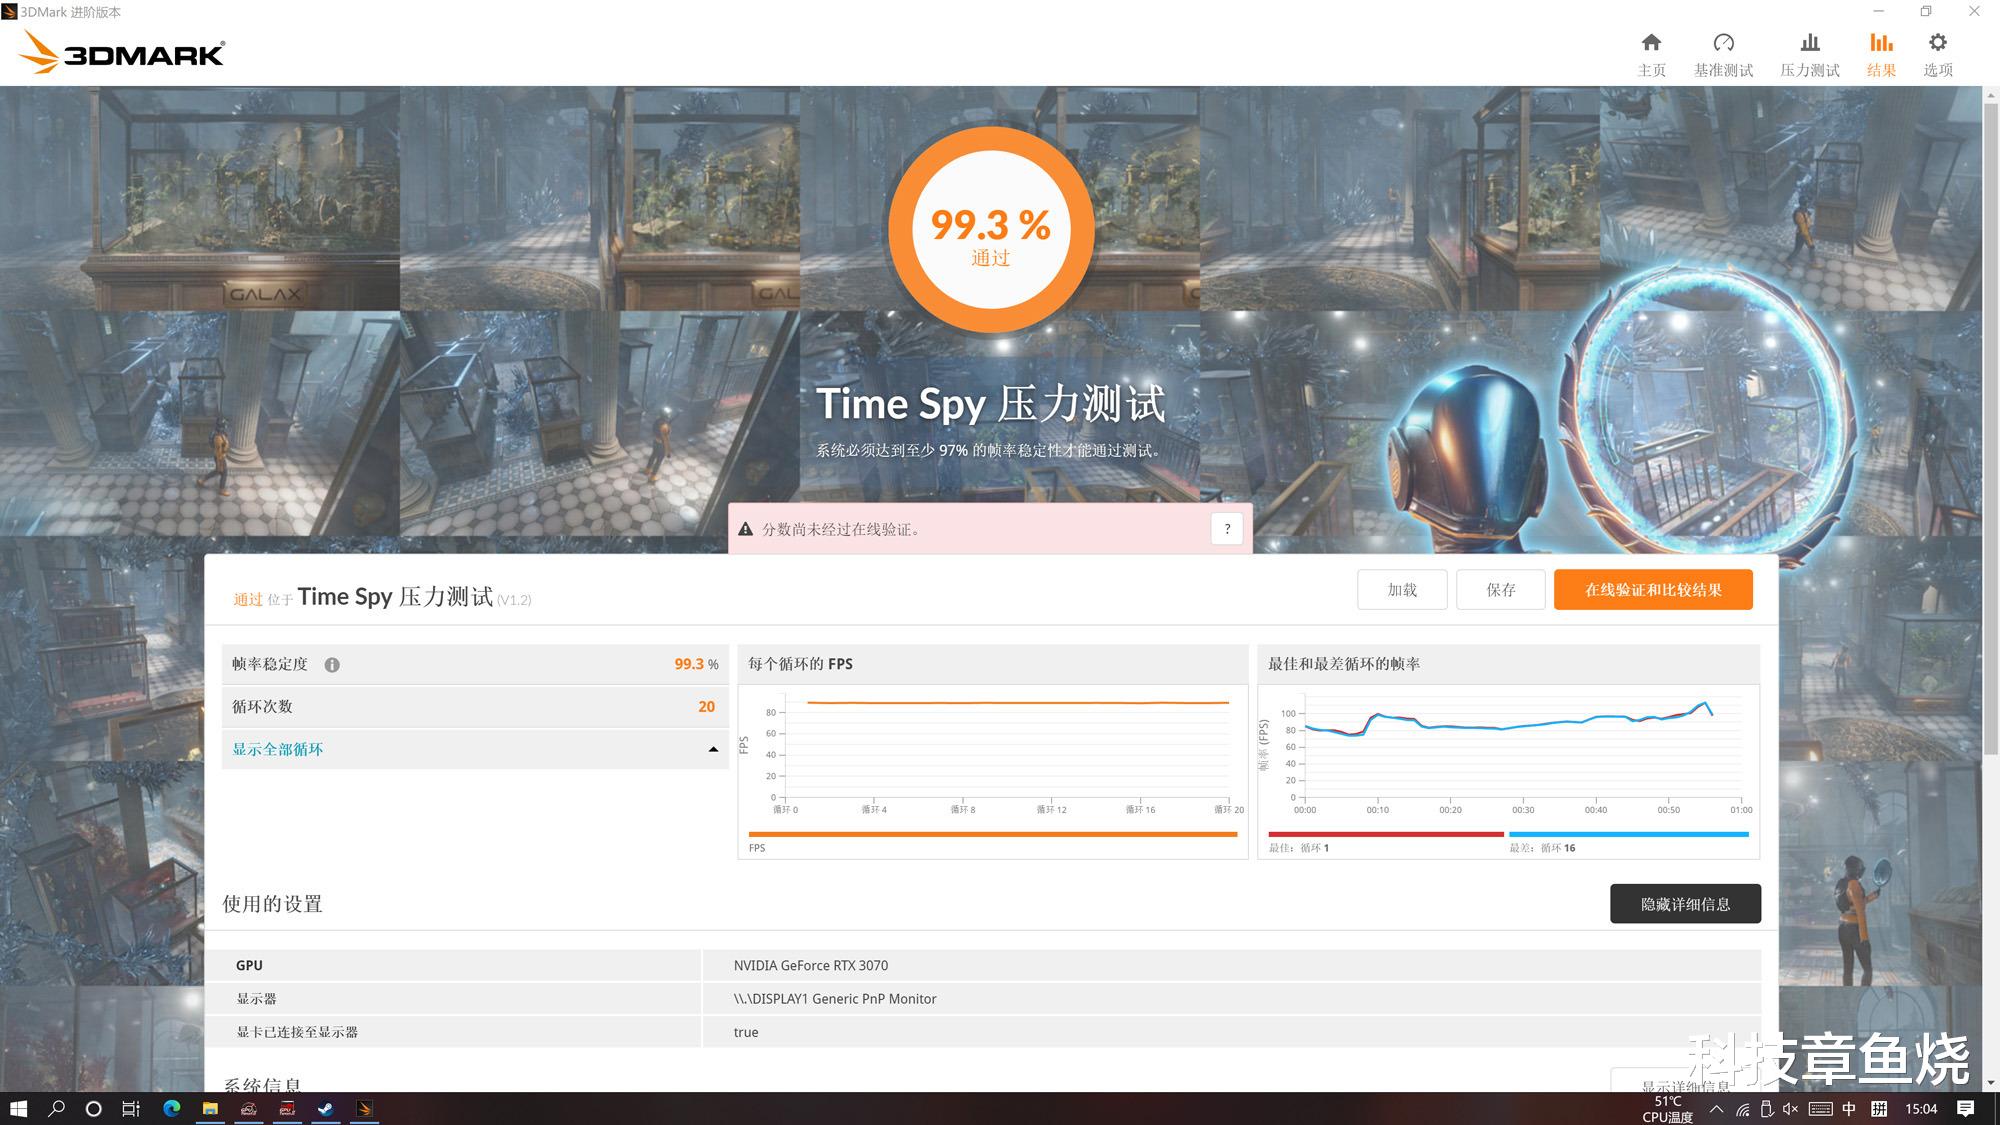The height and width of the screenshot is (1125, 2000).
Task: Click the touch keyboard tray icon
Action: pyautogui.click(x=1820, y=1109)
